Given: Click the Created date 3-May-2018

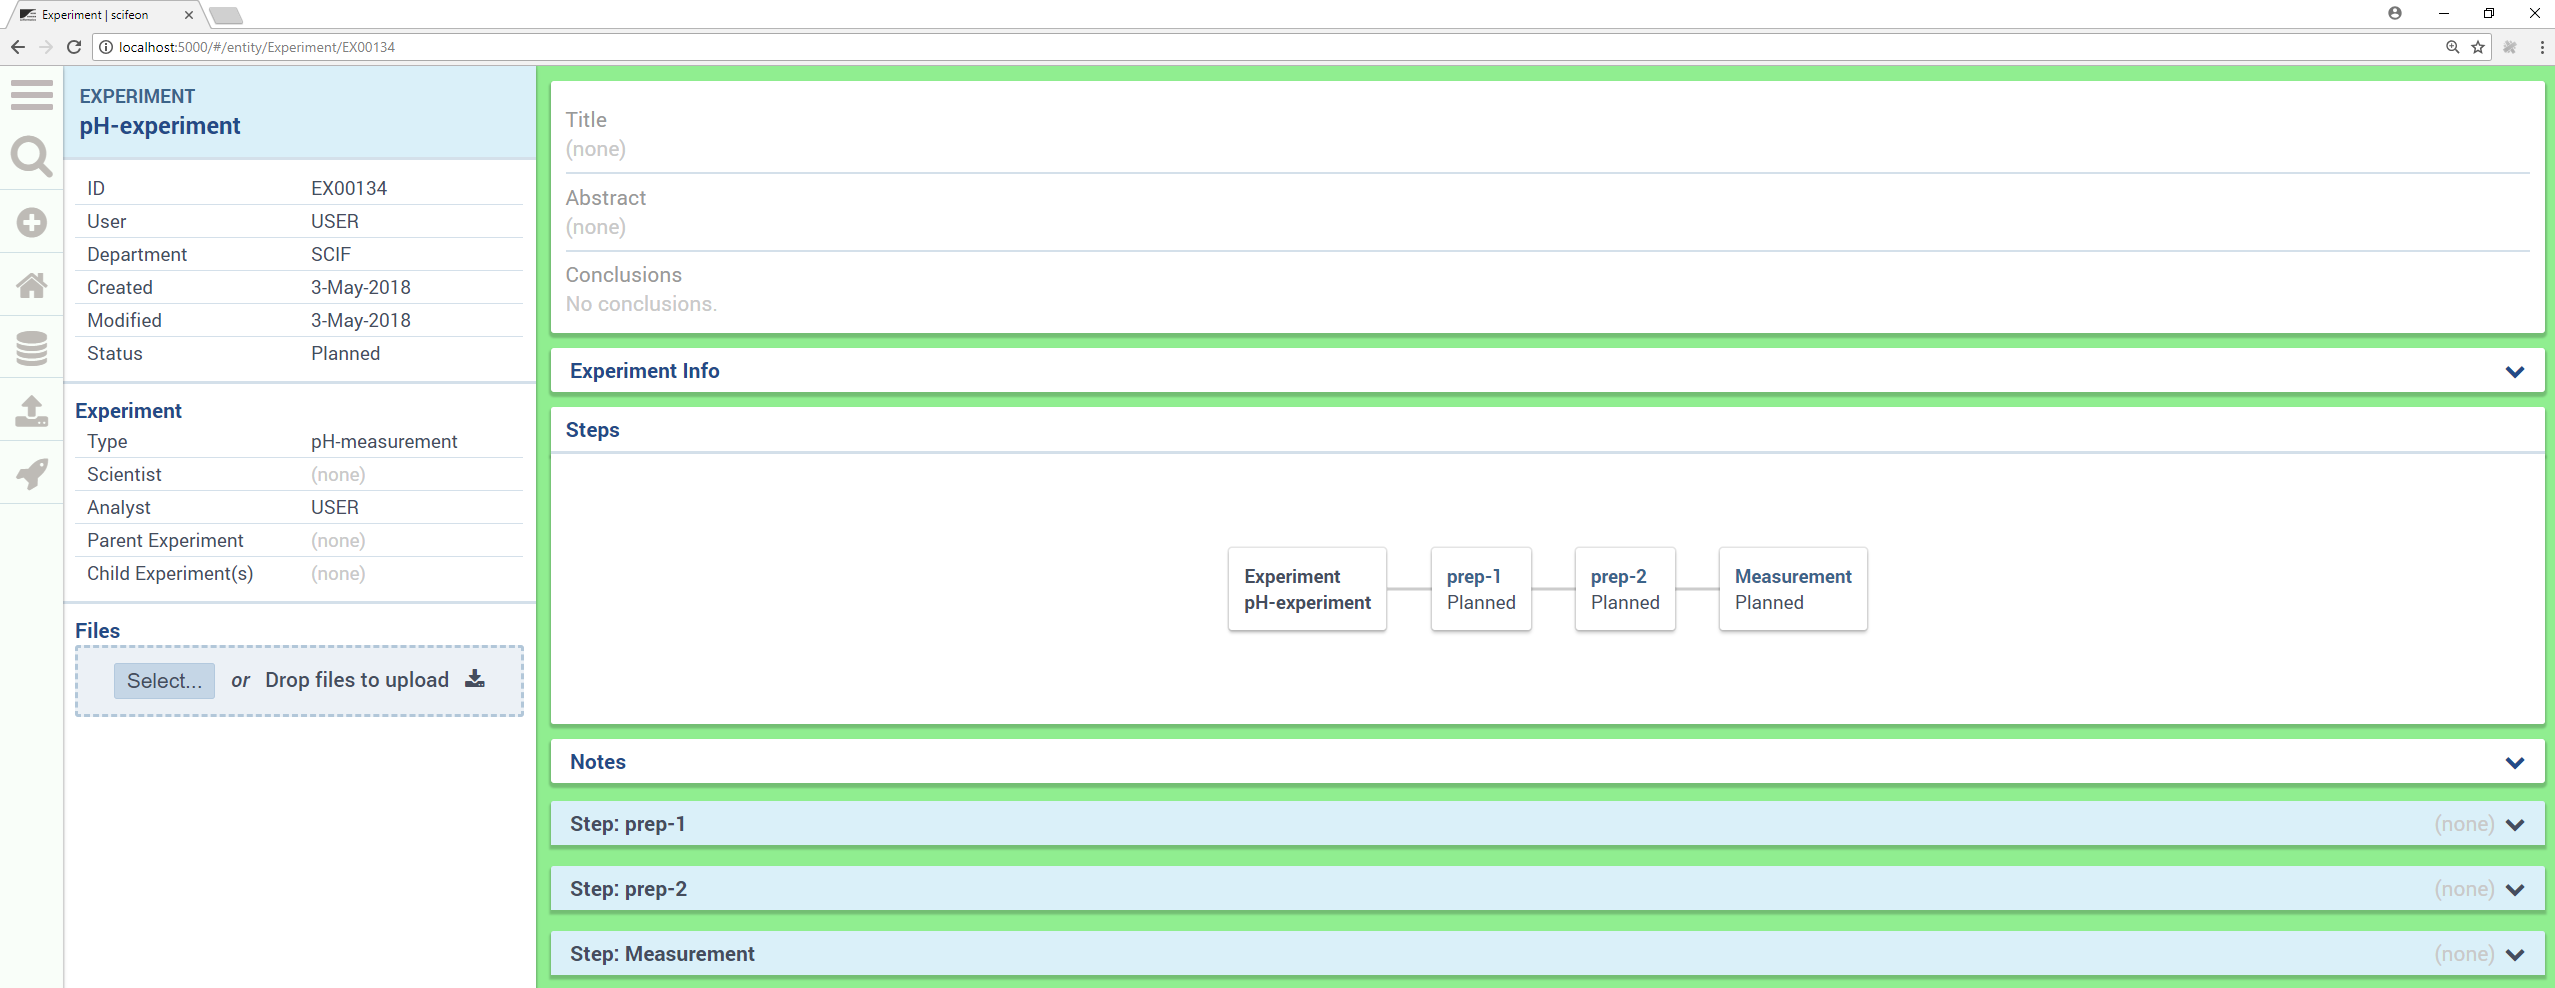Looking at the screenshot, I should (x=360, y=287).
